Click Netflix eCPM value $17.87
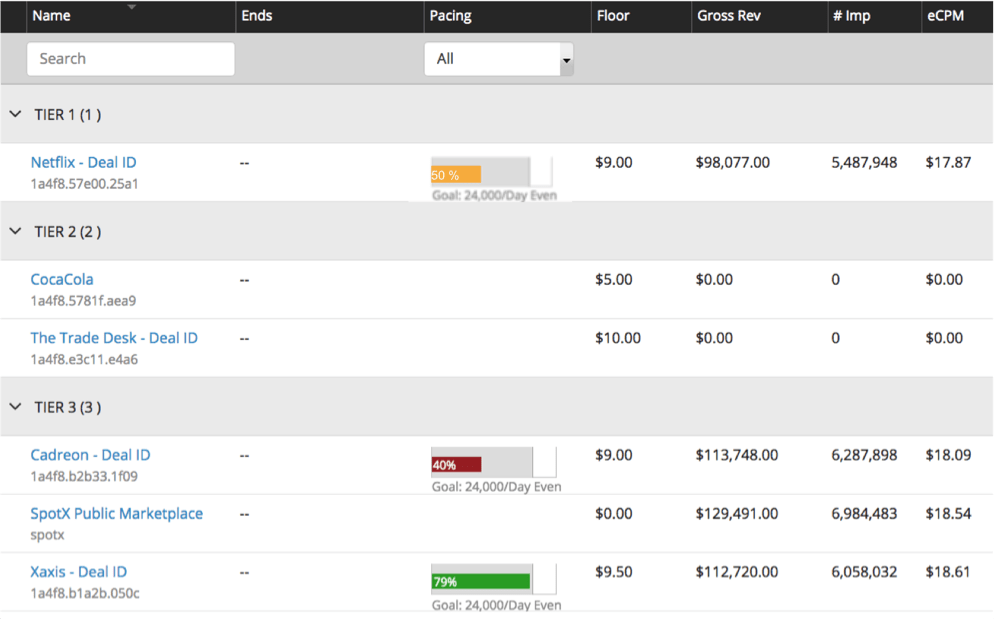The image size is (994, 620). [x=948, y=163]
